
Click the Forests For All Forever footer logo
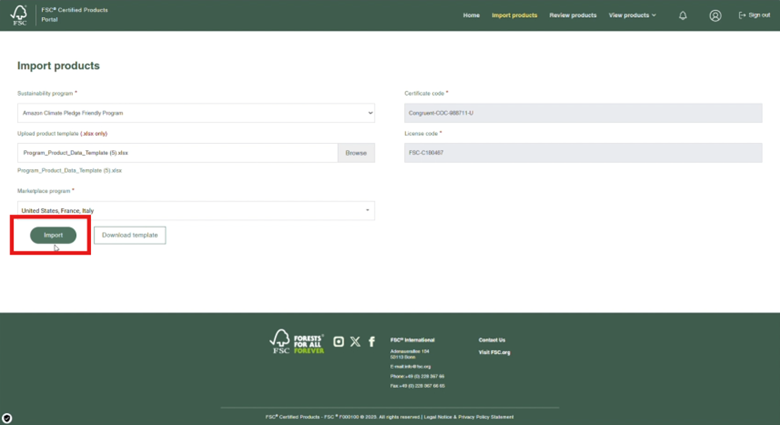click(297, 342)
